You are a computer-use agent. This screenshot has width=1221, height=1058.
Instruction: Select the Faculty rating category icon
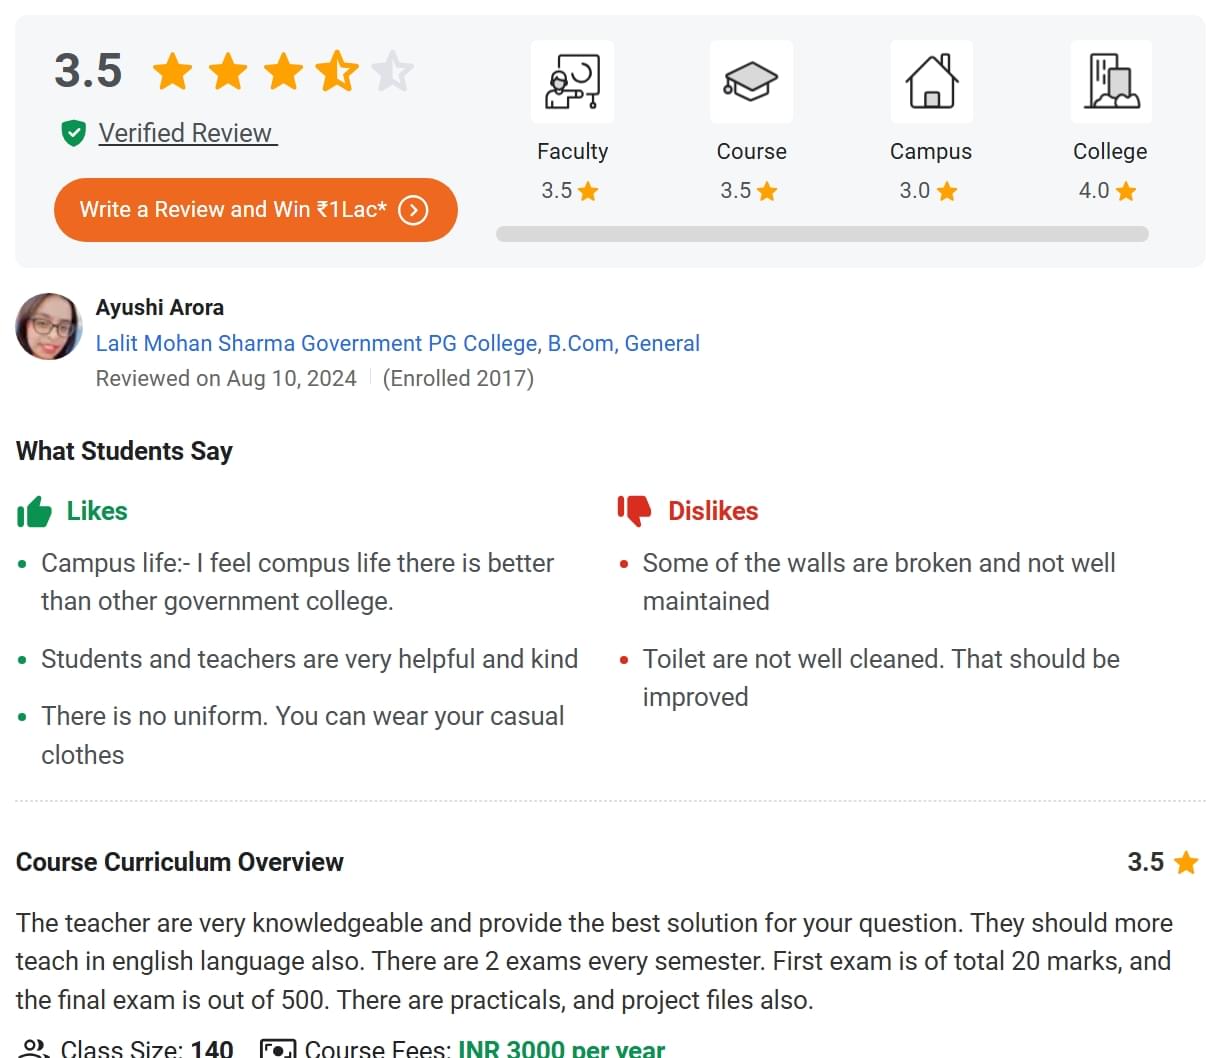pos(572,82)
